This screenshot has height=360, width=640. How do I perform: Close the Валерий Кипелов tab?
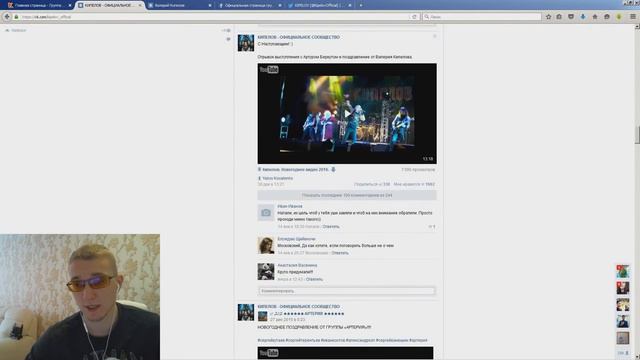210,5
